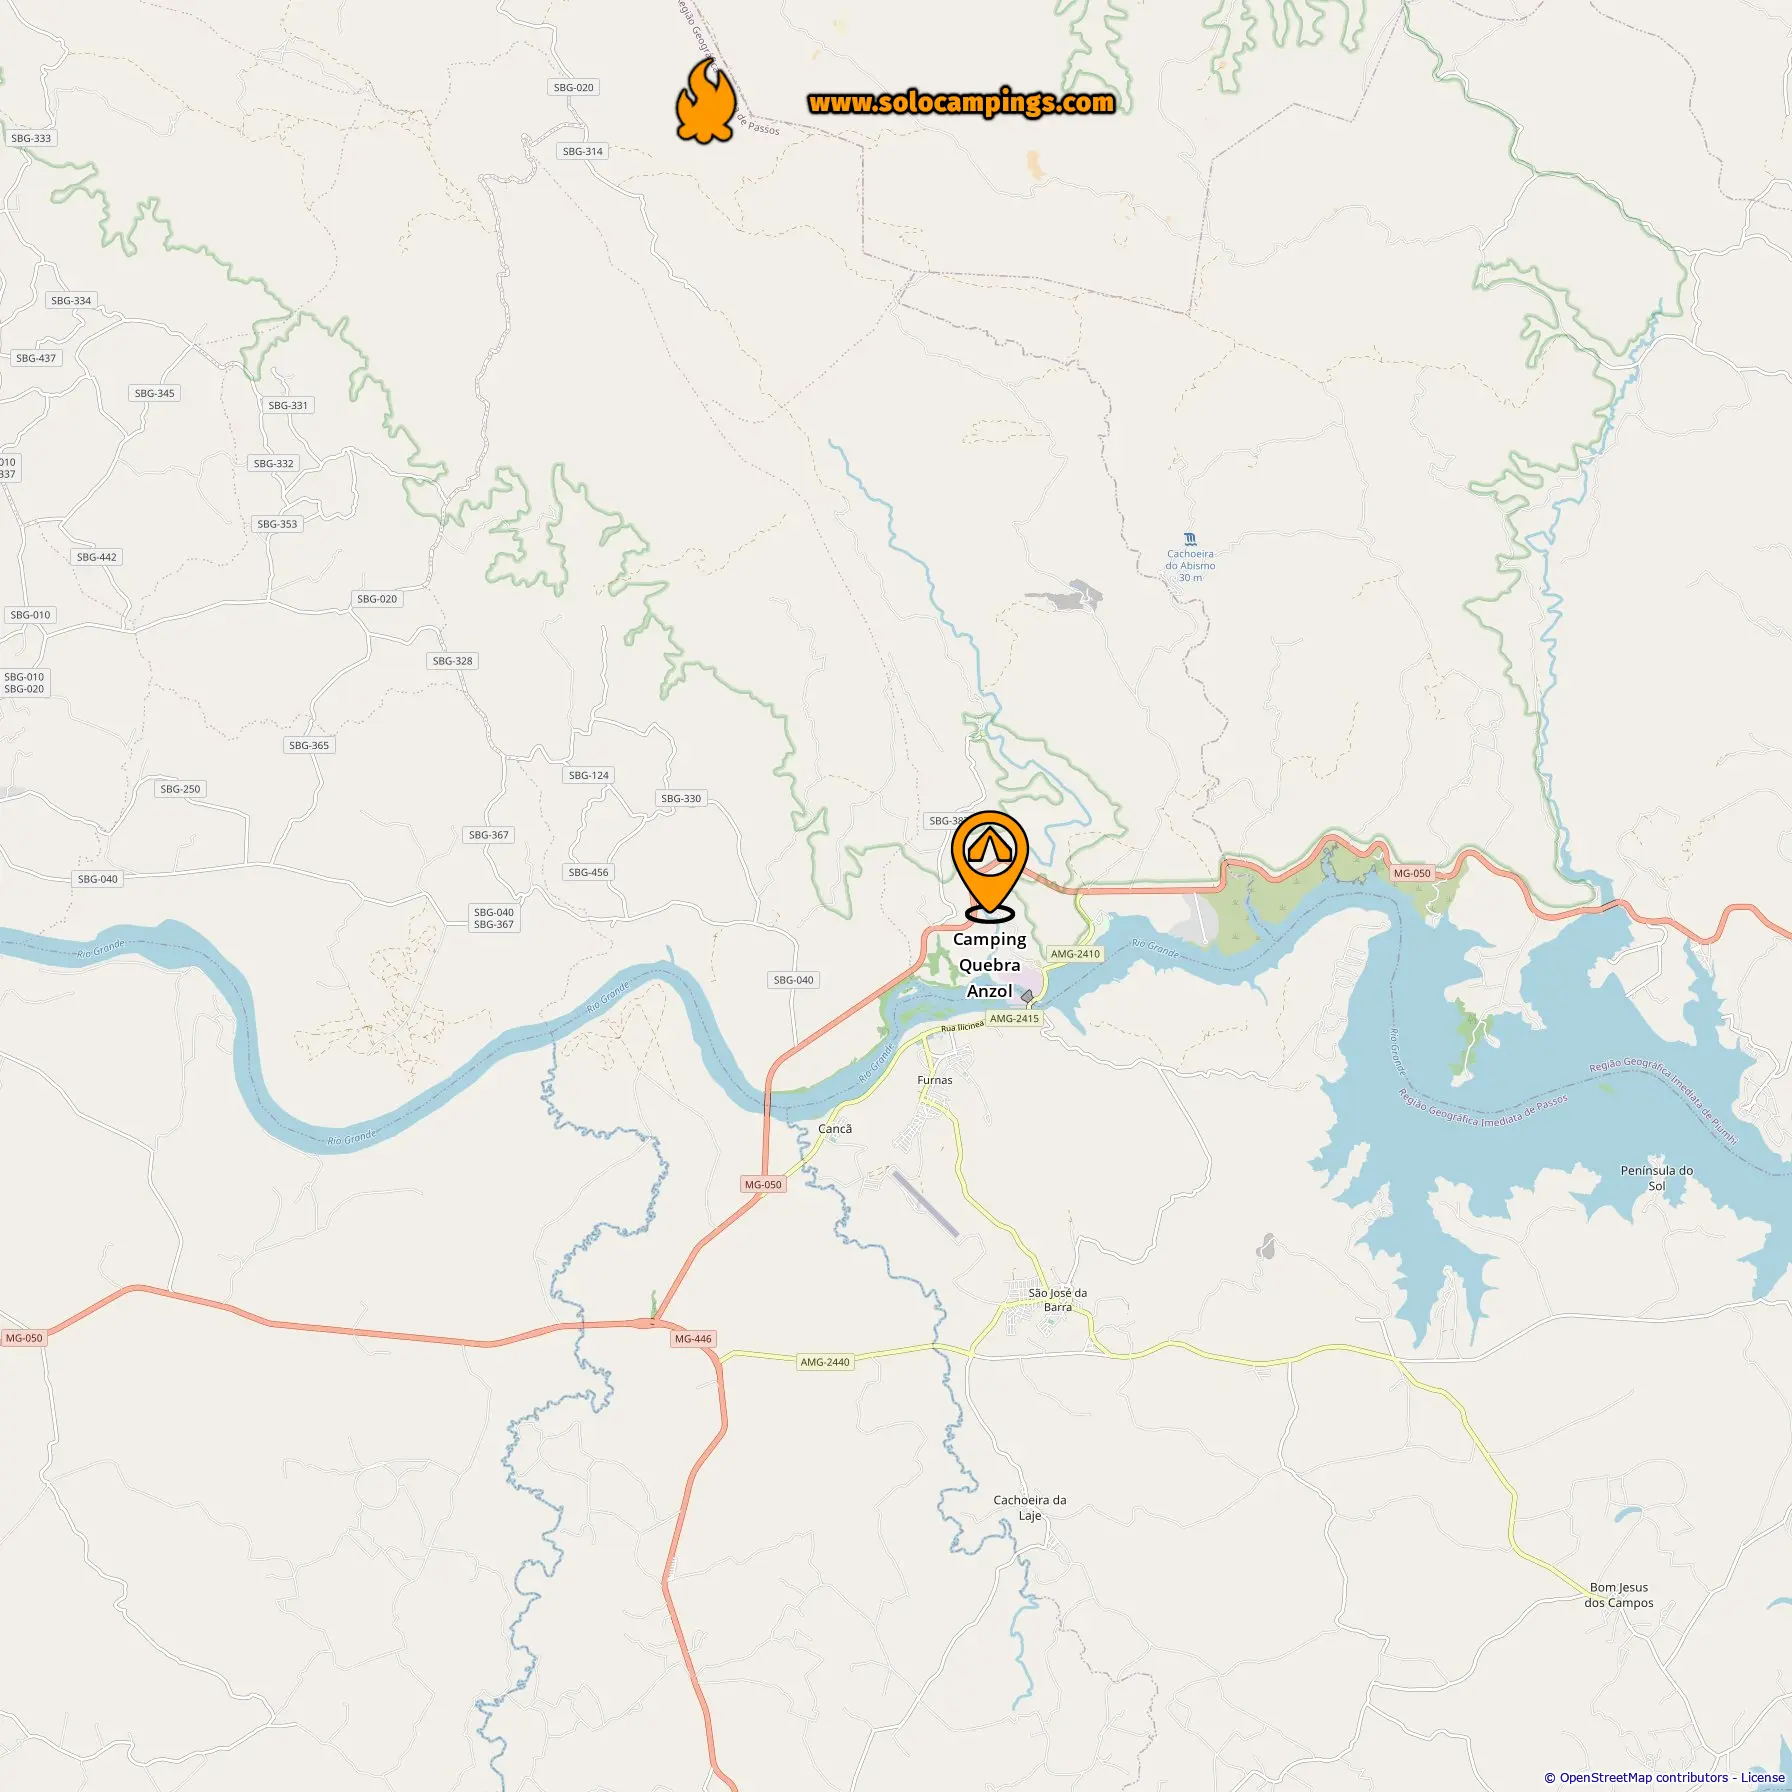The width and height of the screenshot is (1792, 1792).
Task: Select the AMG-2410 road shield
Action: 1075,953
